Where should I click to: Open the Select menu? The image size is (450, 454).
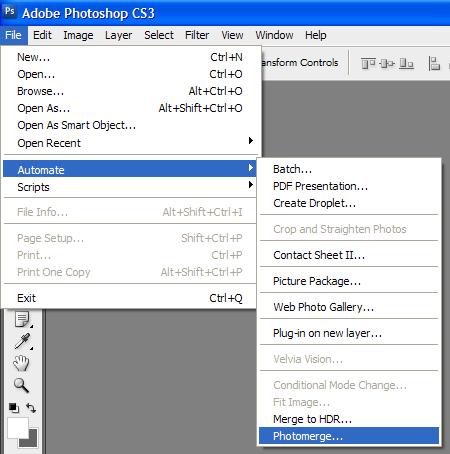coord(159,35)
